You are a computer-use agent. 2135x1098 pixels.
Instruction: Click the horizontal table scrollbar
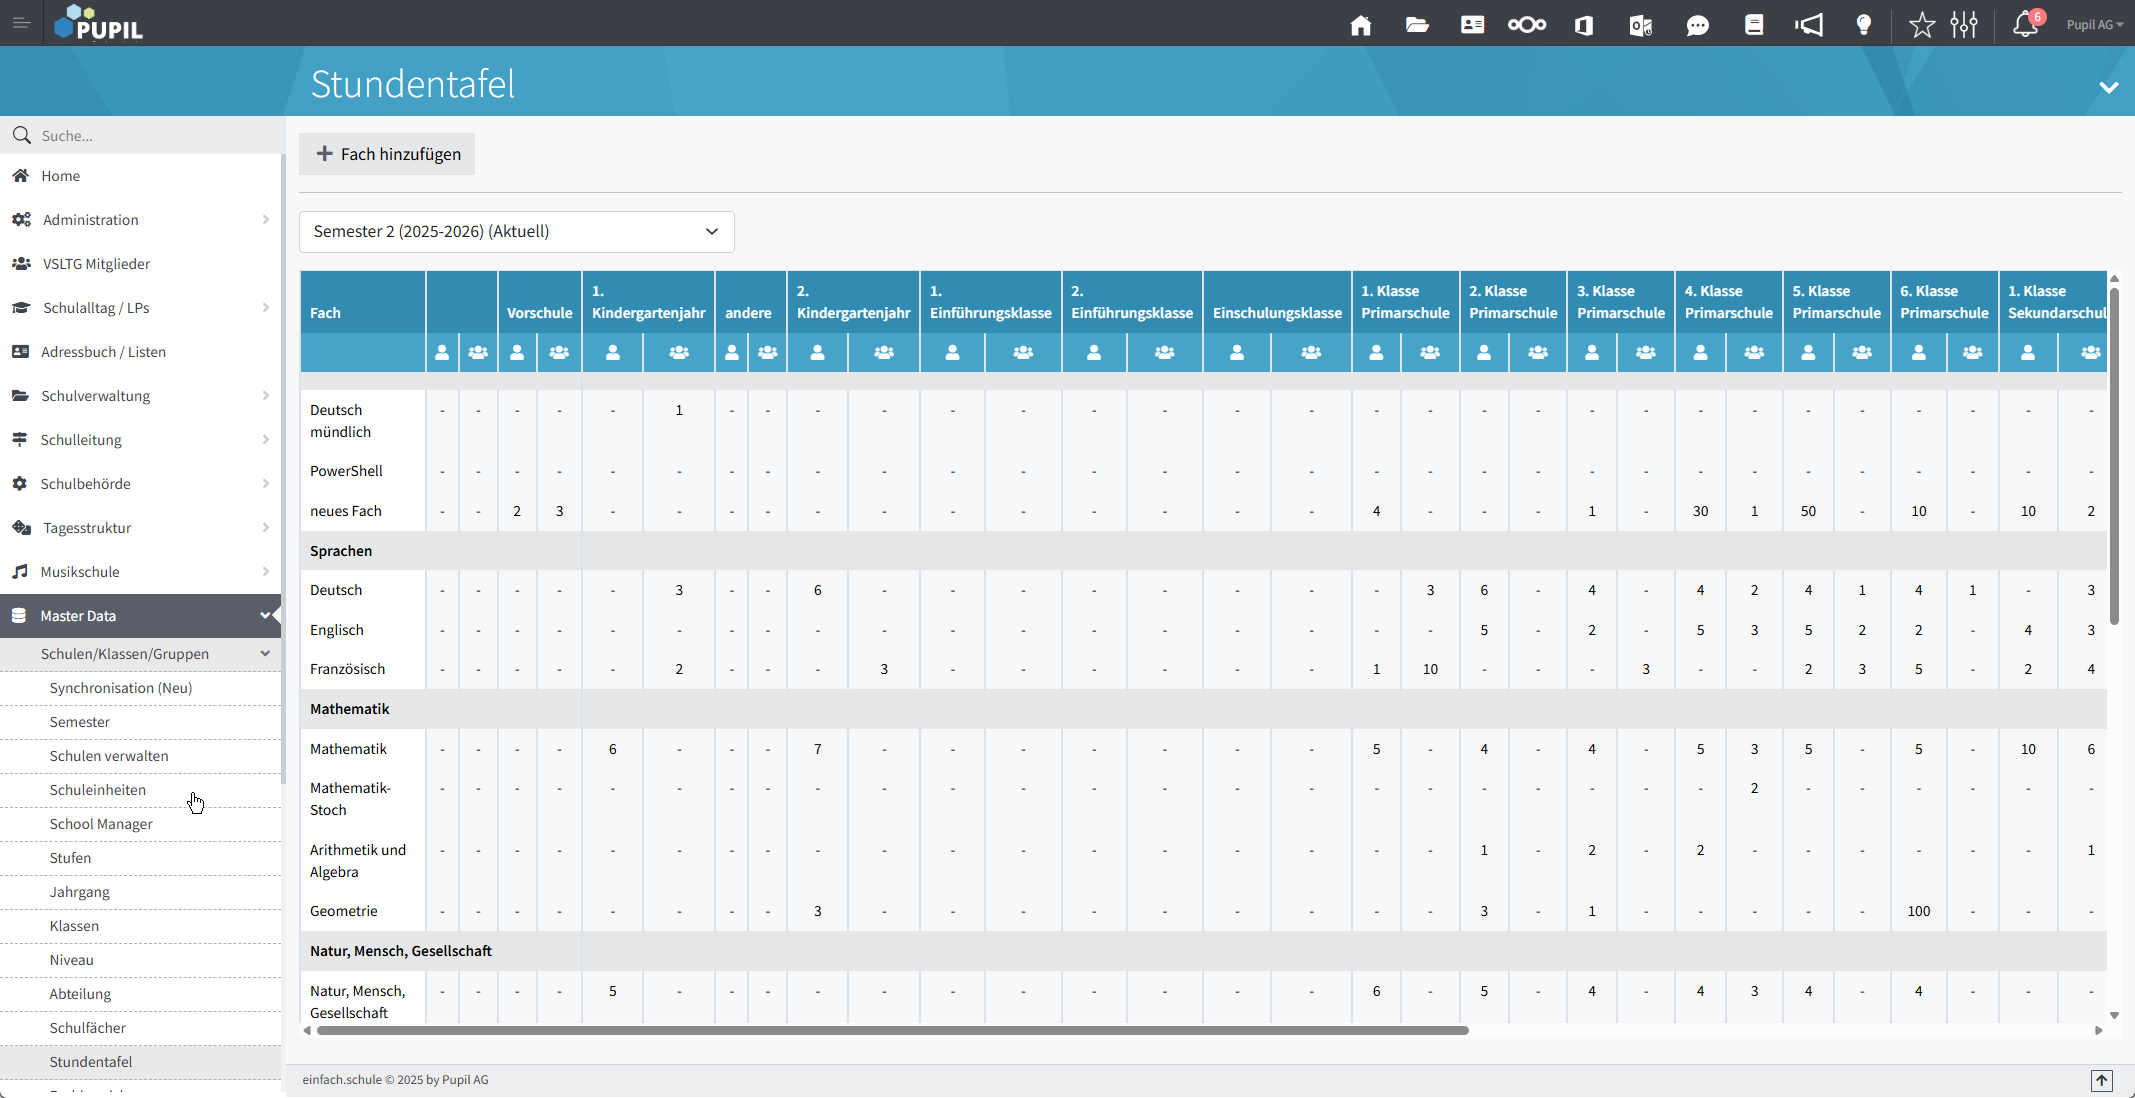[x=892, y=1030]
